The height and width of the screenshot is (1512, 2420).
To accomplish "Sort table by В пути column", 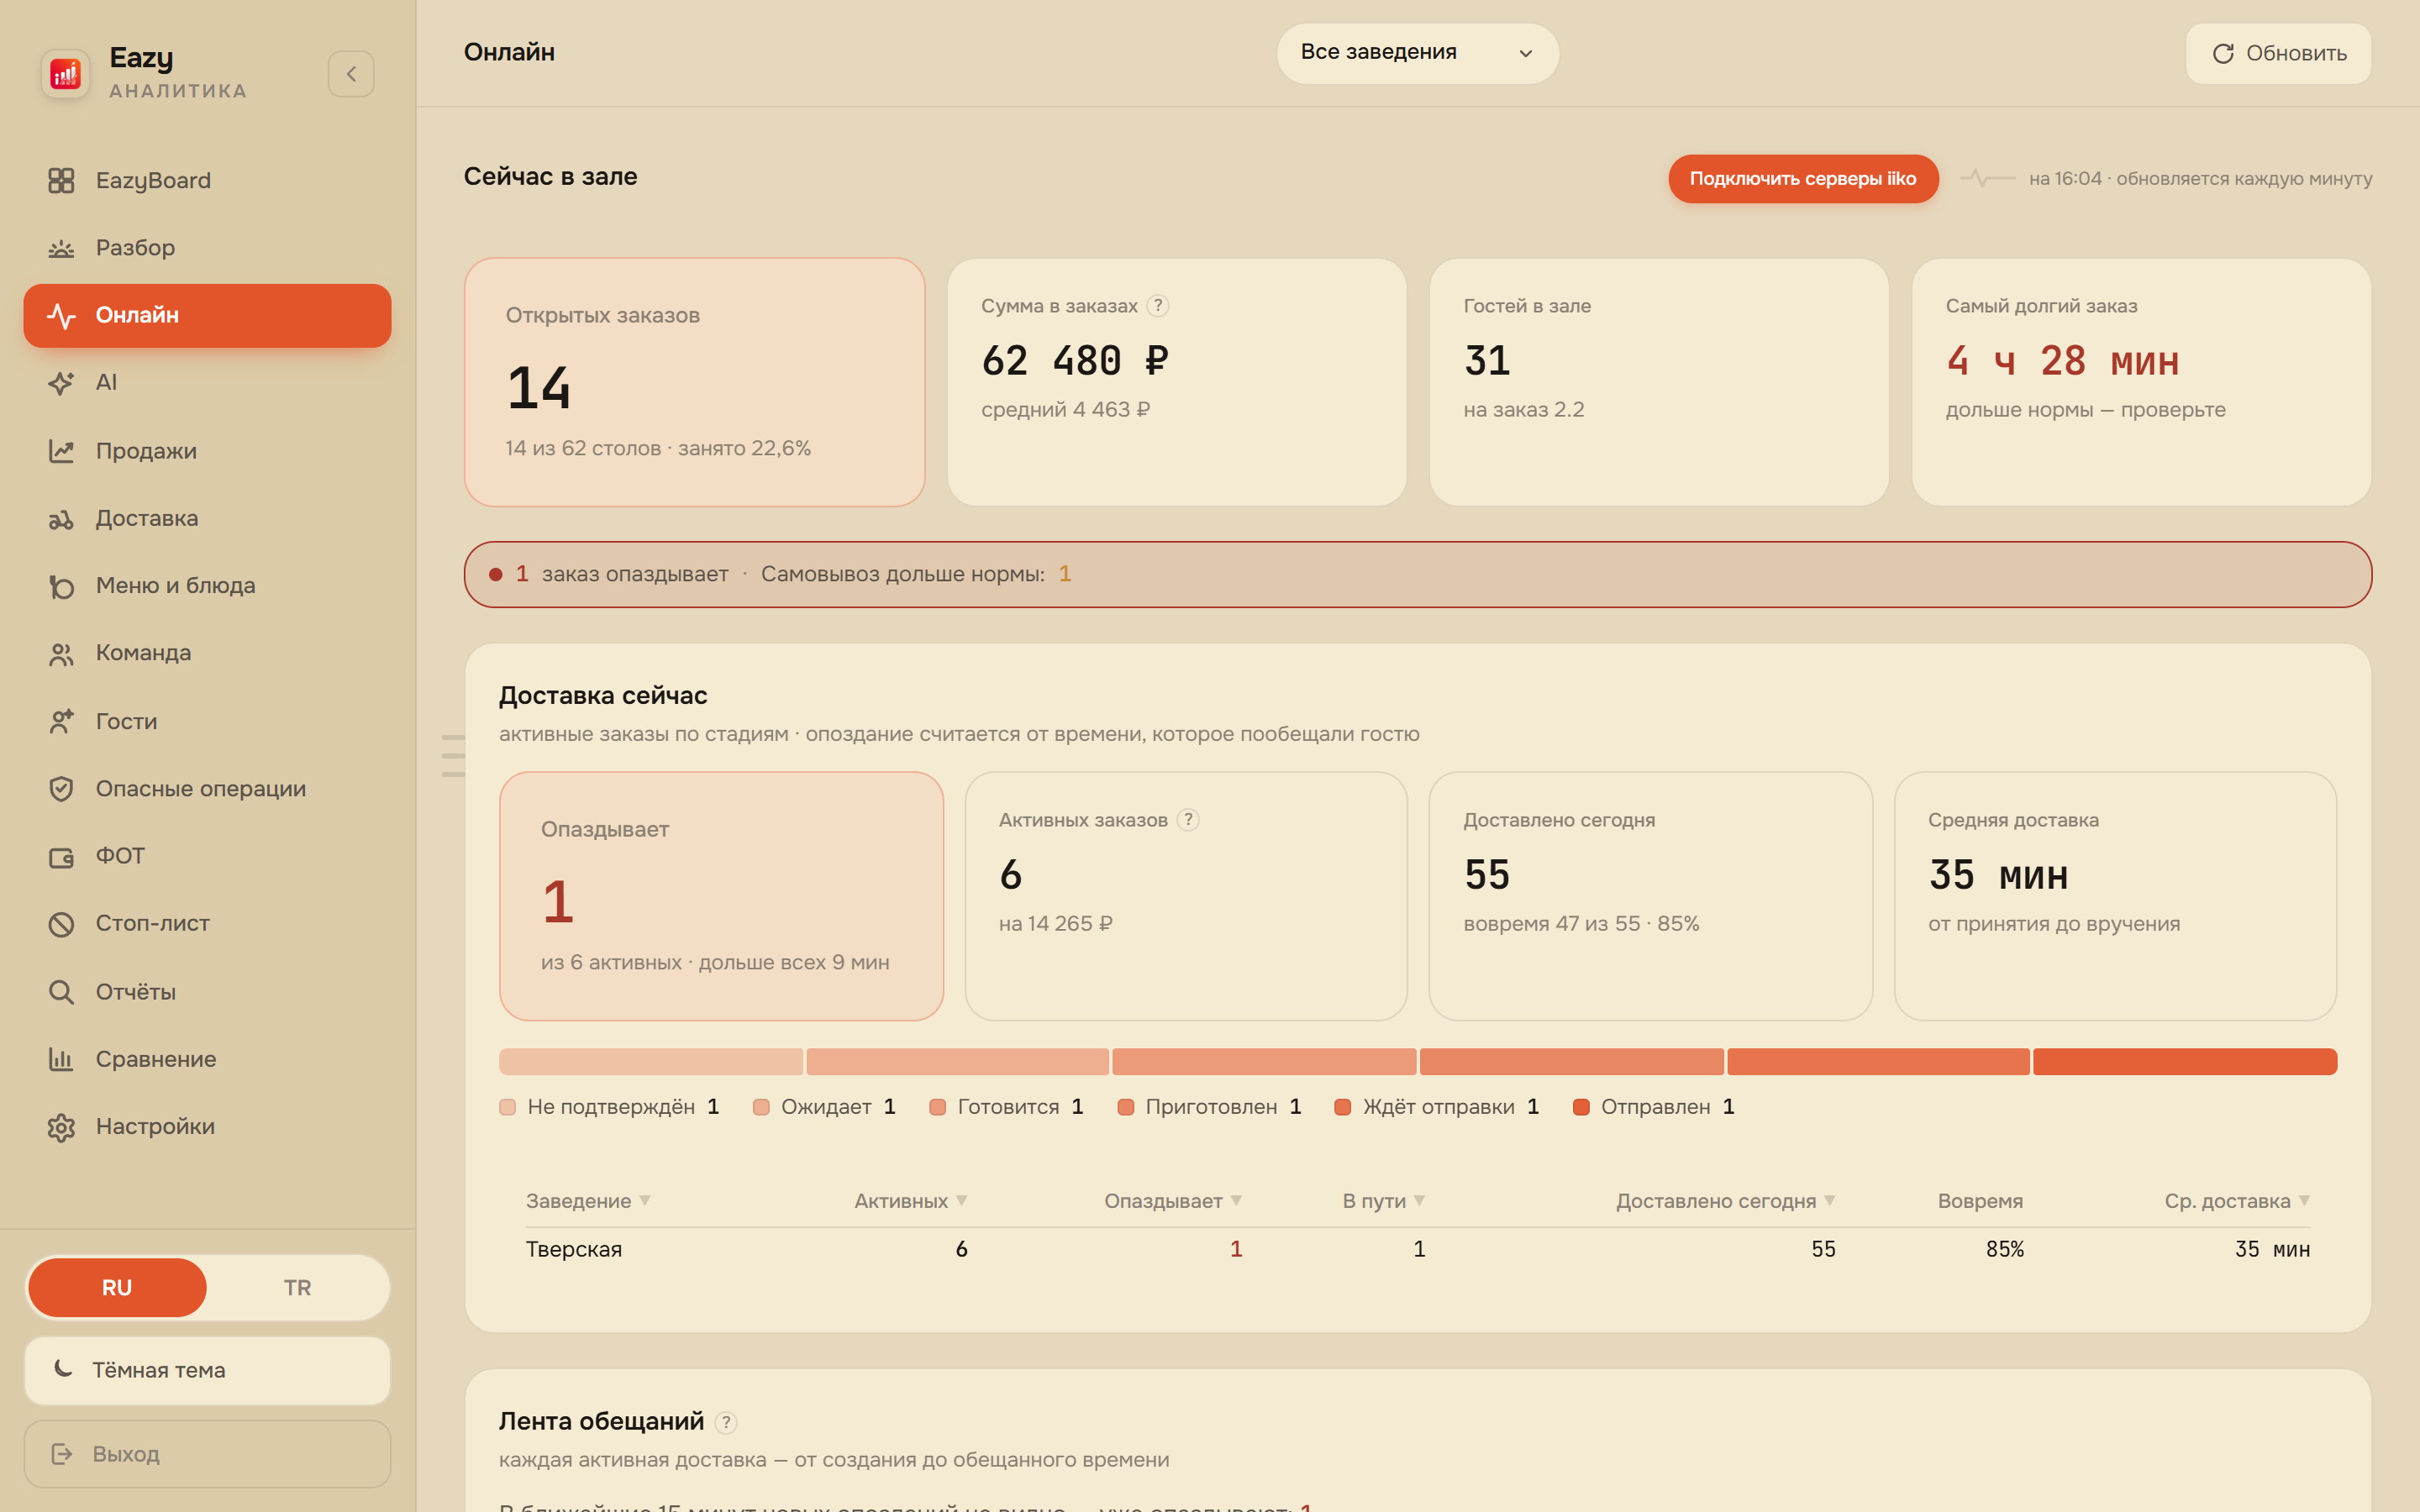I will tap(1383, 1200).
